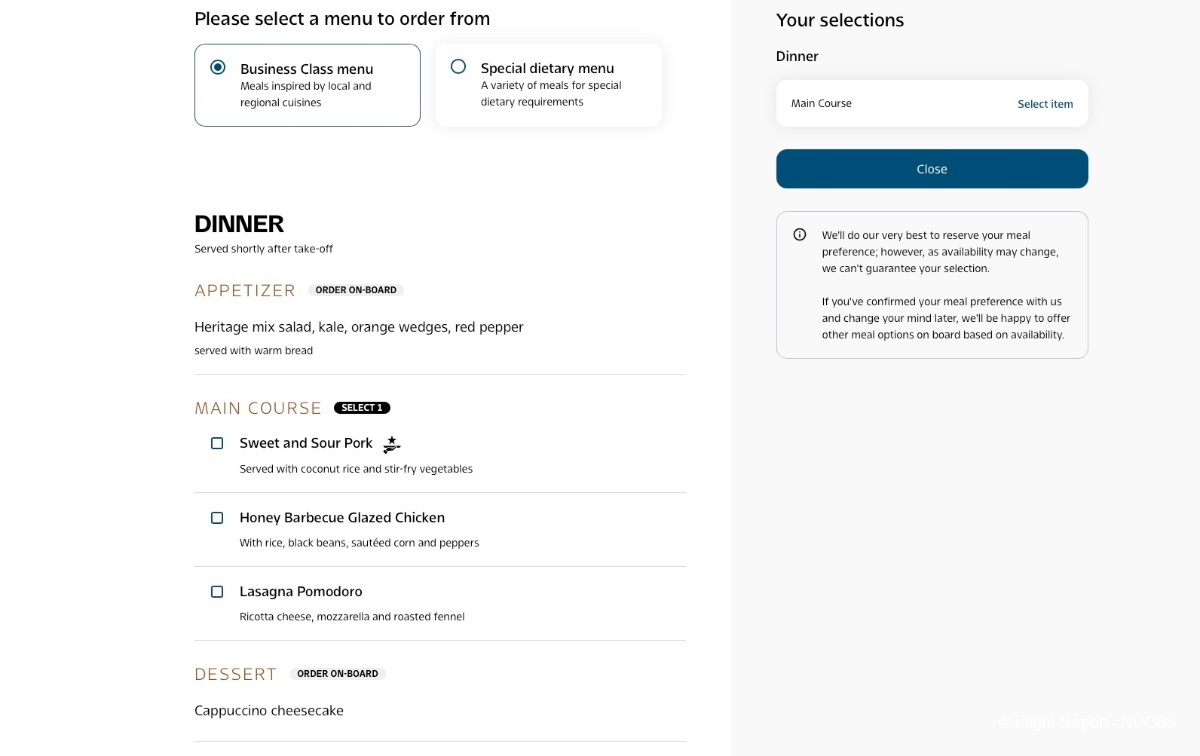Click the chef recommendation icon beside Sweet and Sour Pork
The height and width of the screenshot is (756, 1200).
pos(392,445)
